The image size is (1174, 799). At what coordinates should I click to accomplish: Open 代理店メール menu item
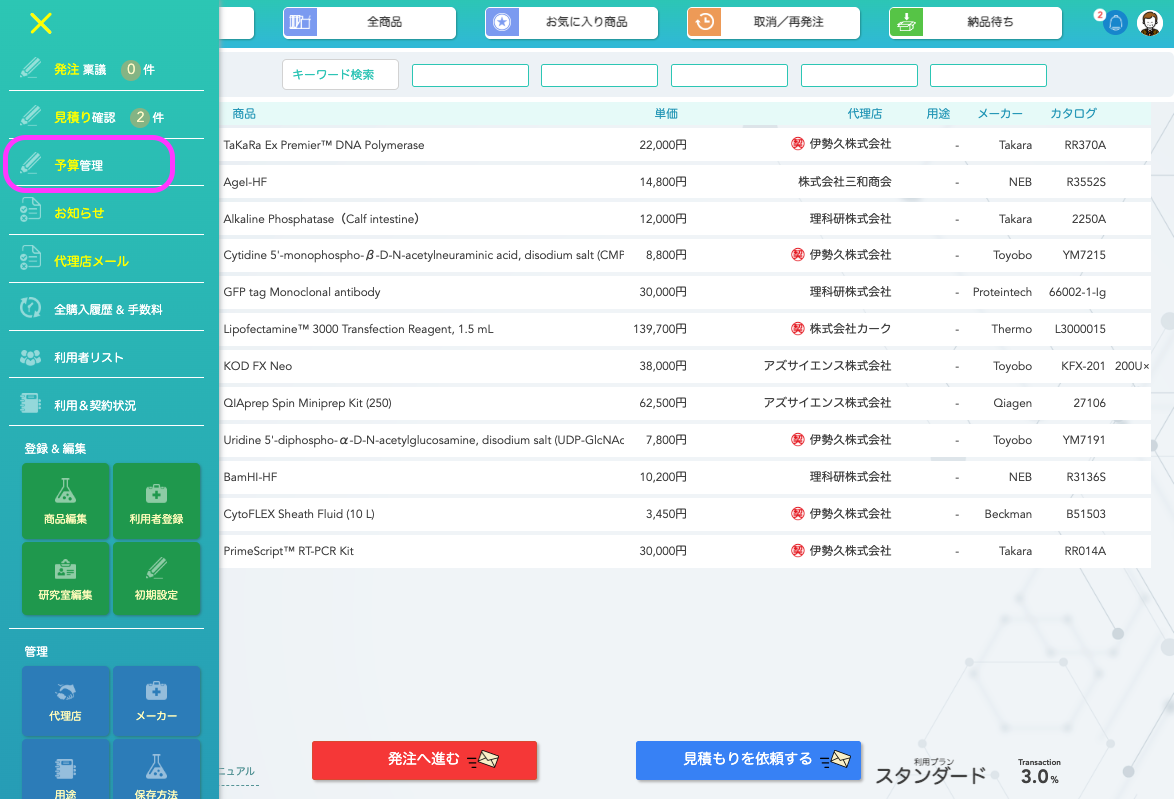coord(90,261)
